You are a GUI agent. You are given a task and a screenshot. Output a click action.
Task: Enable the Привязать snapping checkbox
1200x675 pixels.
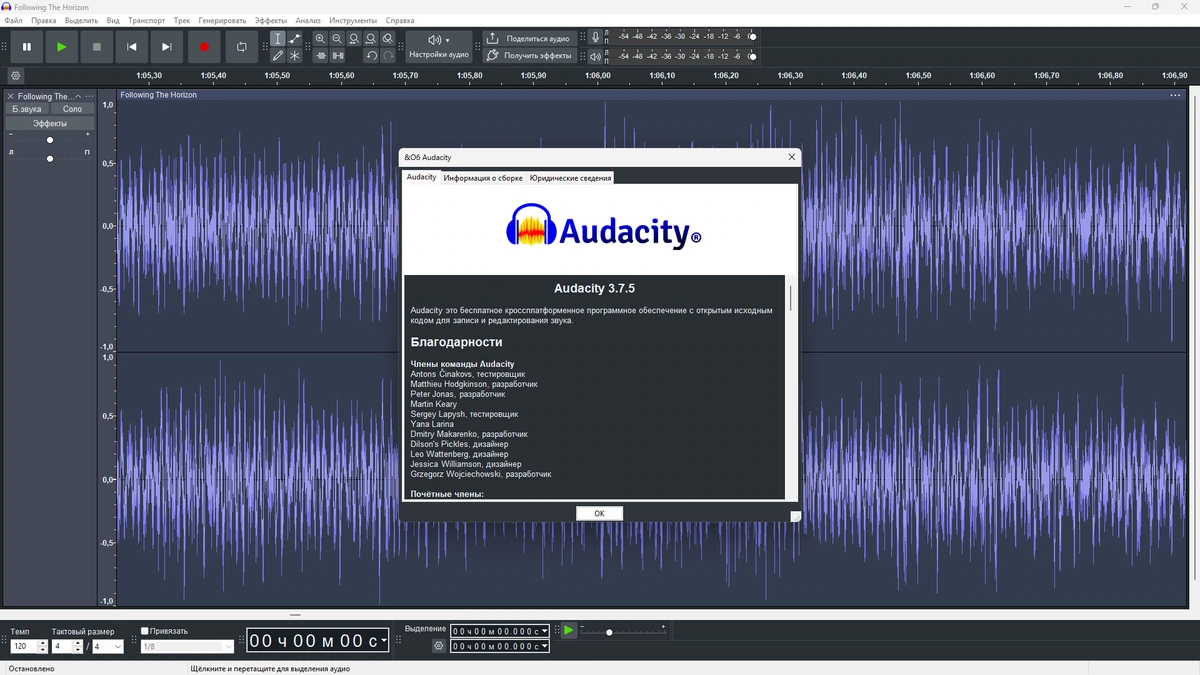(145, 631)
